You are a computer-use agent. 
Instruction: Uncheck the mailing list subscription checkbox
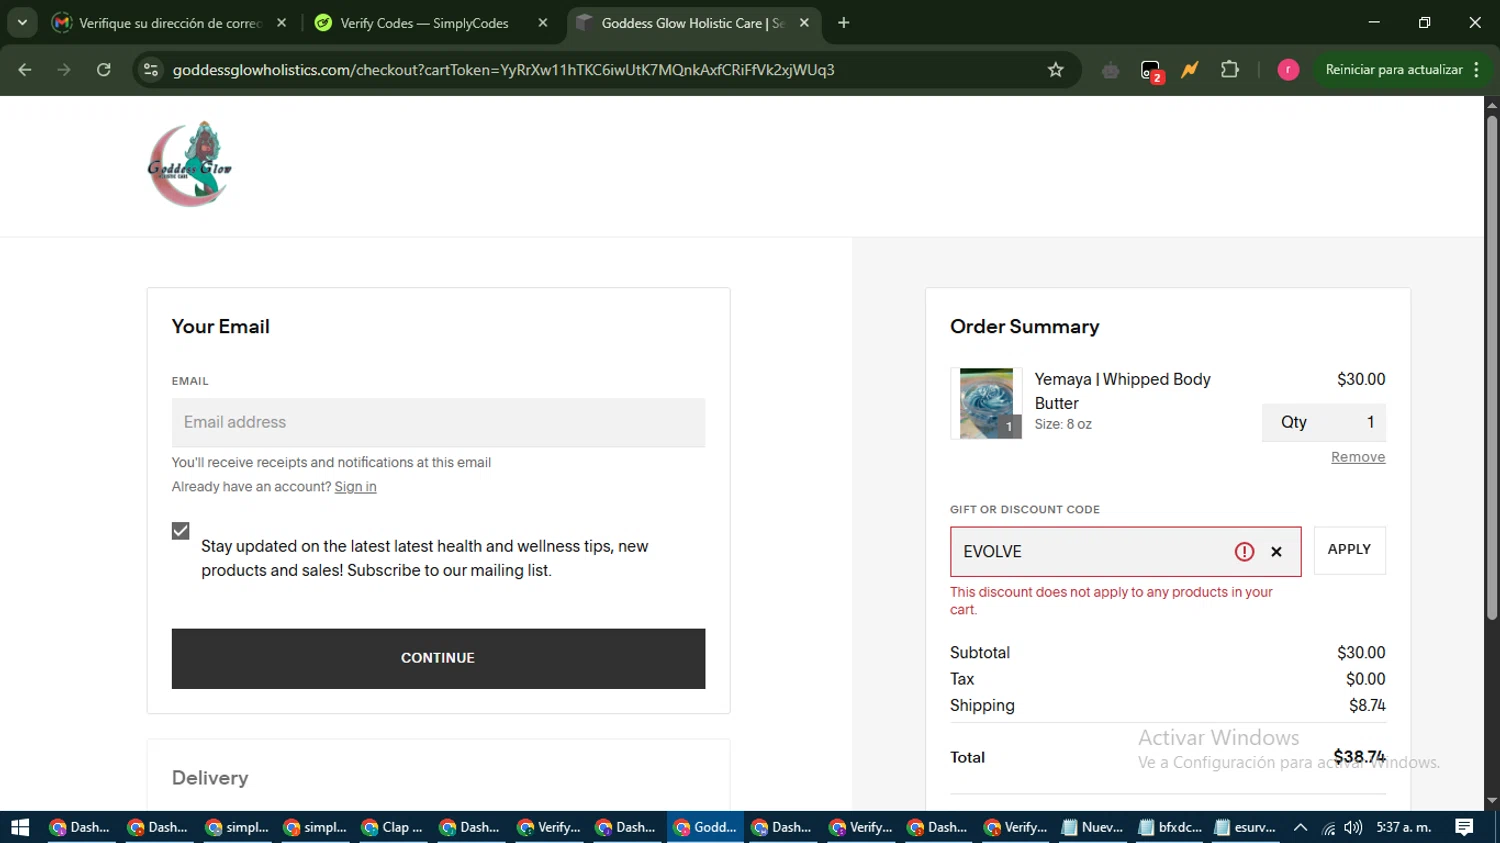click(180, 531)
